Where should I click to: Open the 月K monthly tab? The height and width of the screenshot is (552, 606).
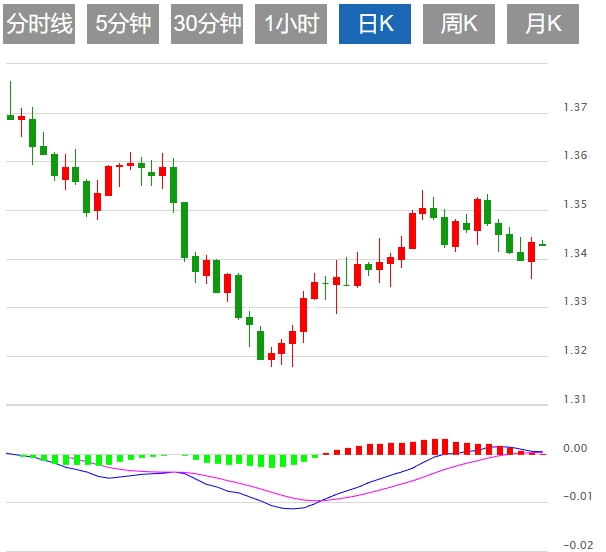tap(543, 24)
